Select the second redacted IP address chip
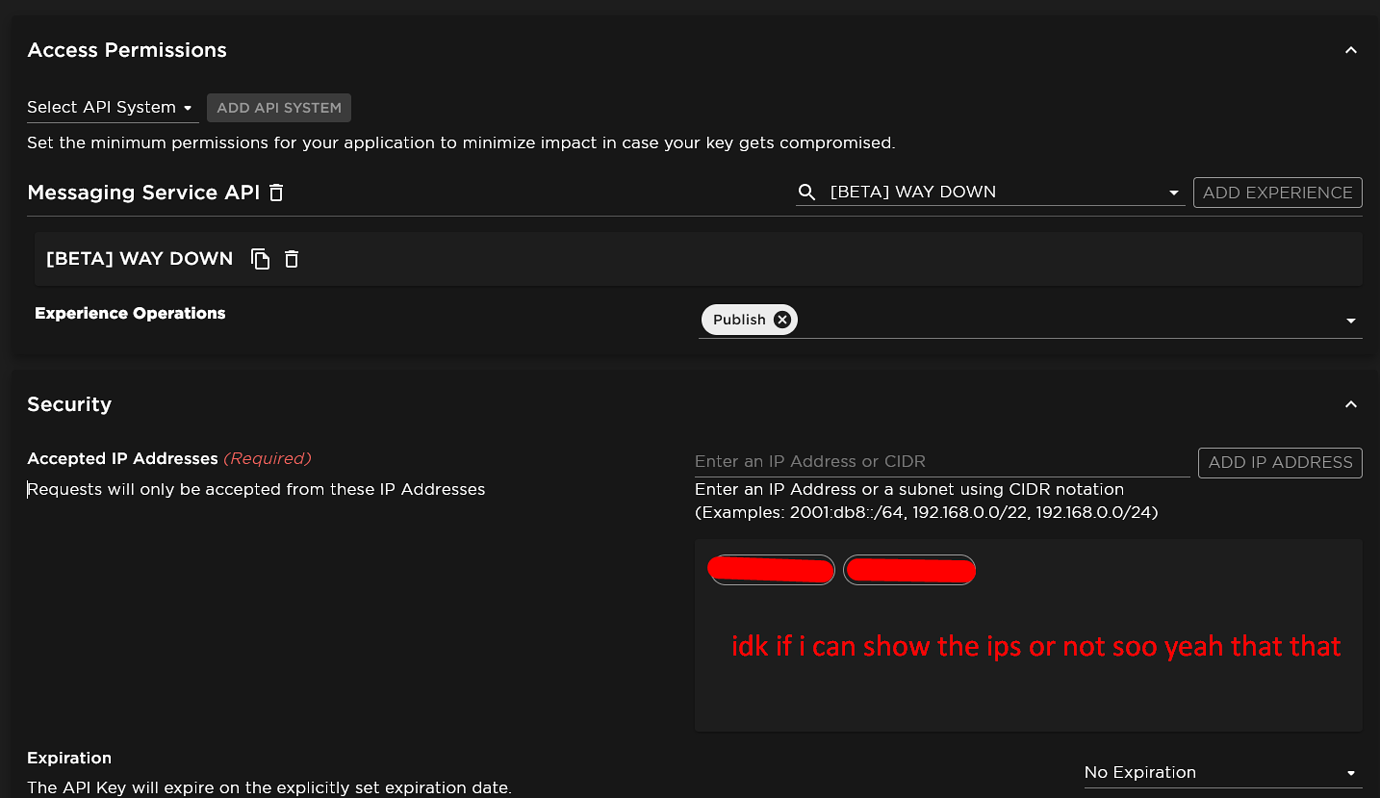Image resolution: width=1380 pixels, height=798 pixels. point(910,569)
